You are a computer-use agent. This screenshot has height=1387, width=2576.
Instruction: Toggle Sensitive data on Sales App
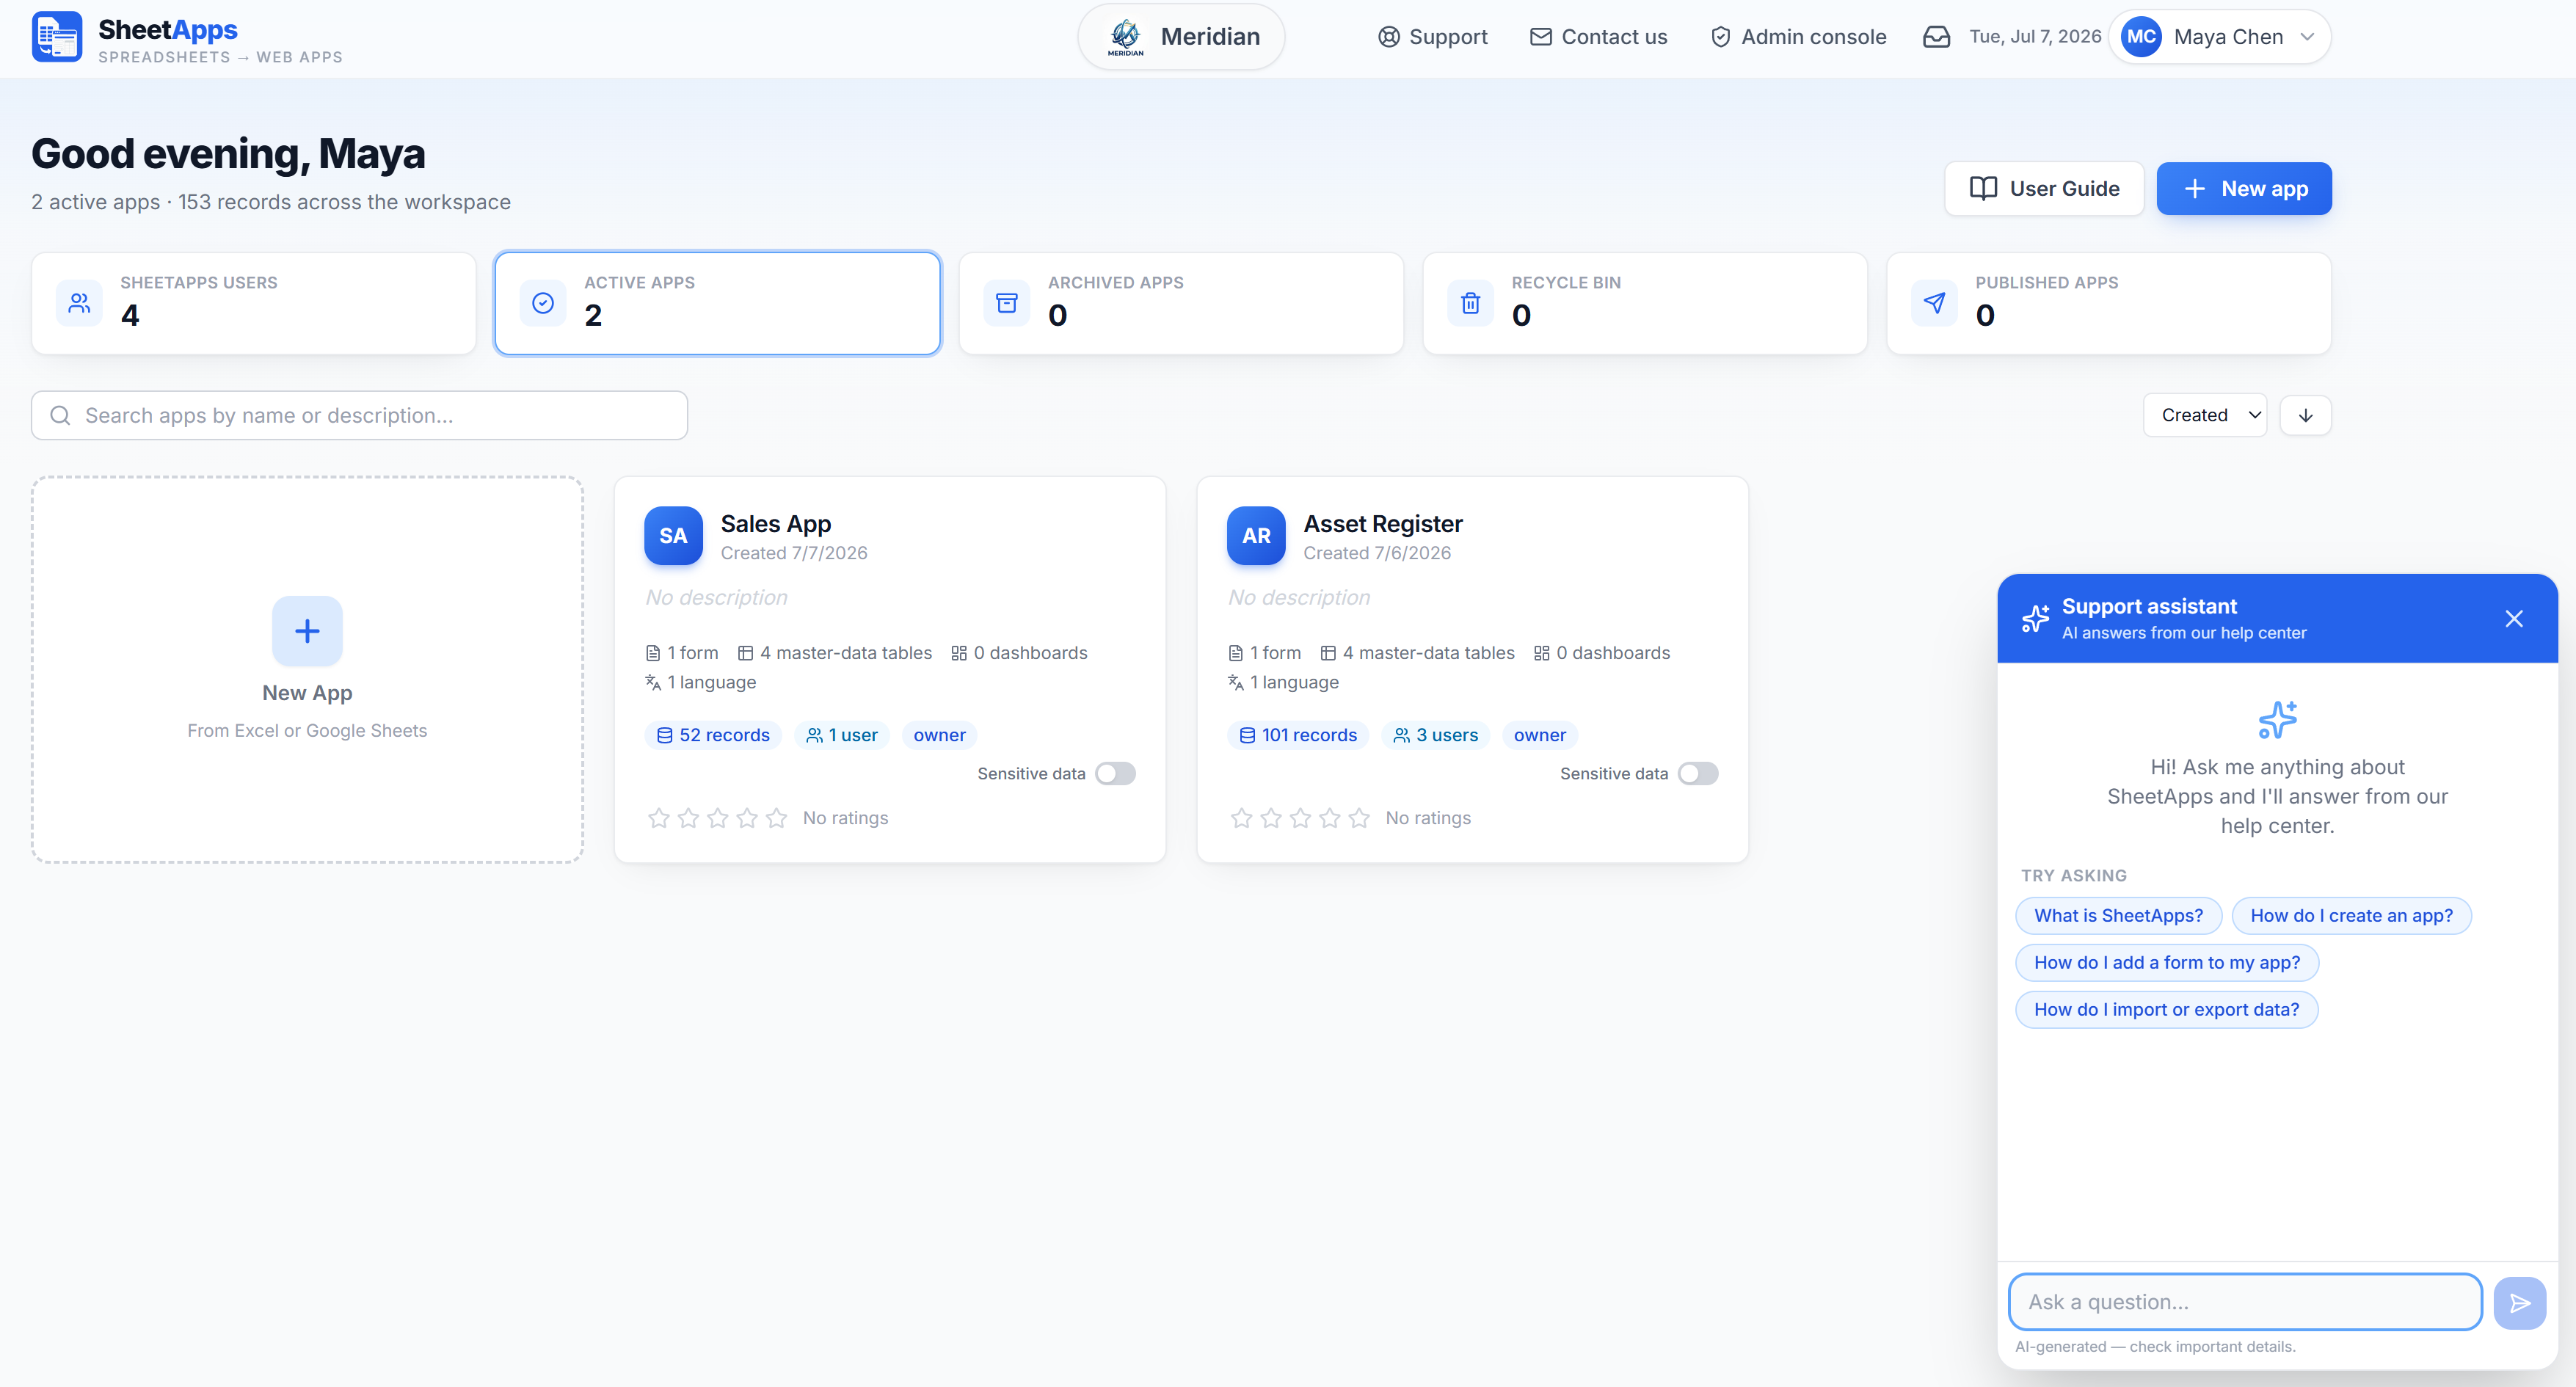[1115, 773]
